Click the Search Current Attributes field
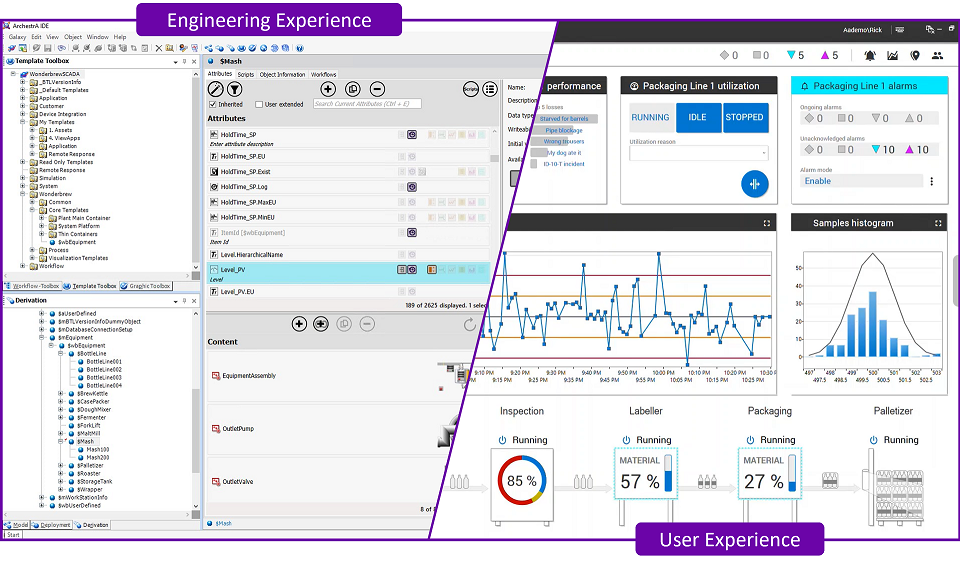This screenshot has height=565, width=960. pos(366,104)
